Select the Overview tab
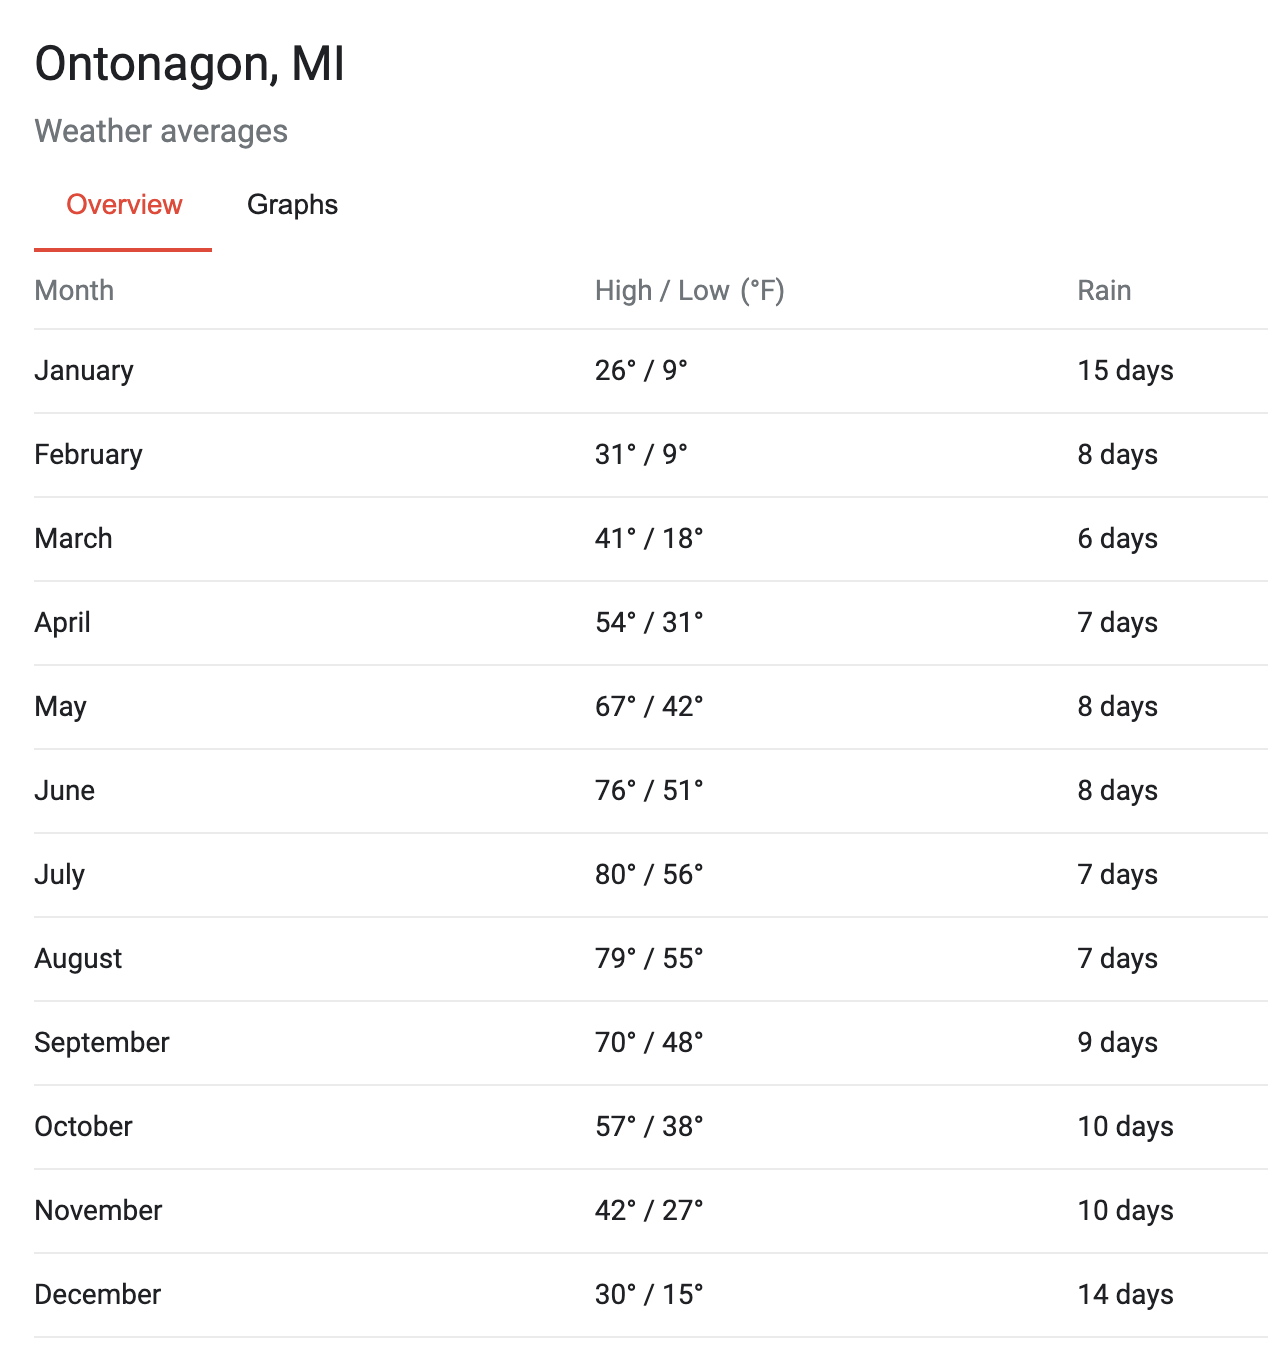This screenshot has height=1354, width=1268. click(124, 205)
